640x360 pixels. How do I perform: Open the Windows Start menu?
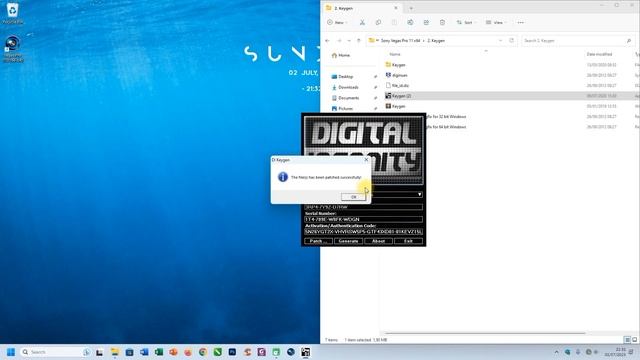(x=11, y=352)
